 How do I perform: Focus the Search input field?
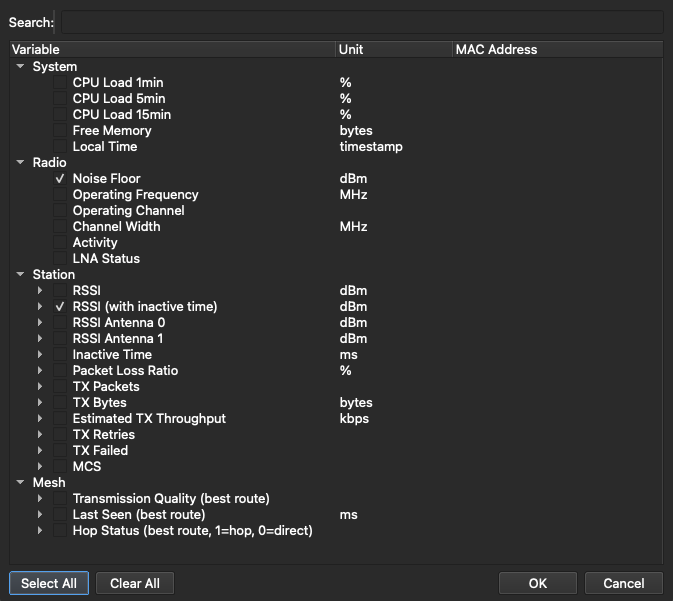(361, 22)
